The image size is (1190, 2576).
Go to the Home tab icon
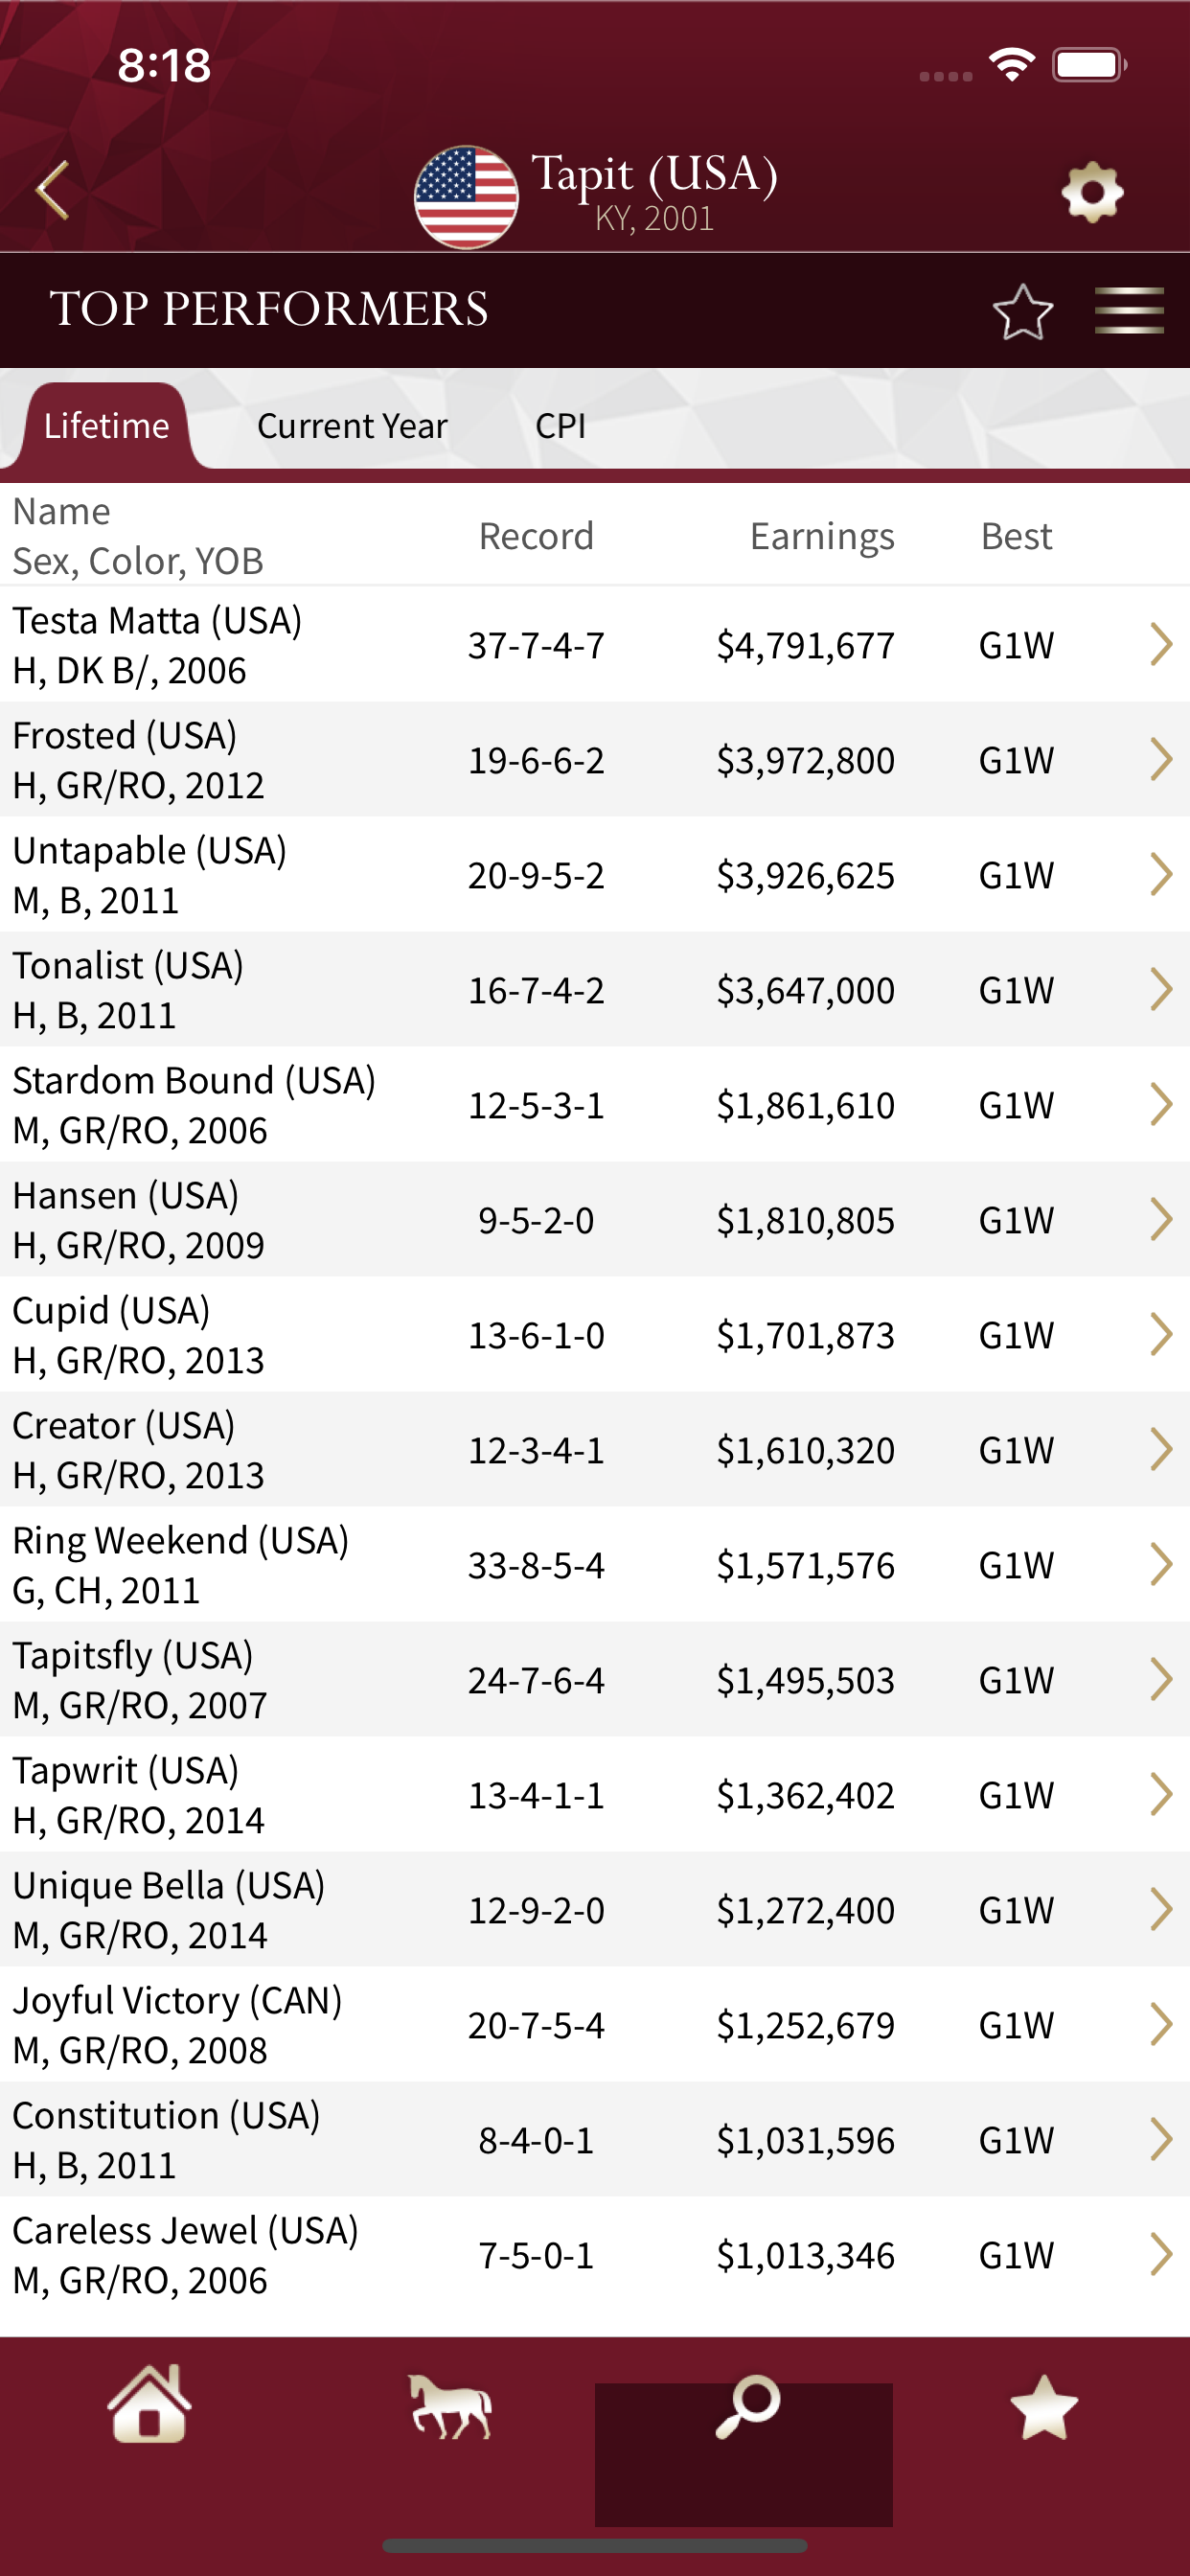click(150, 2404)
